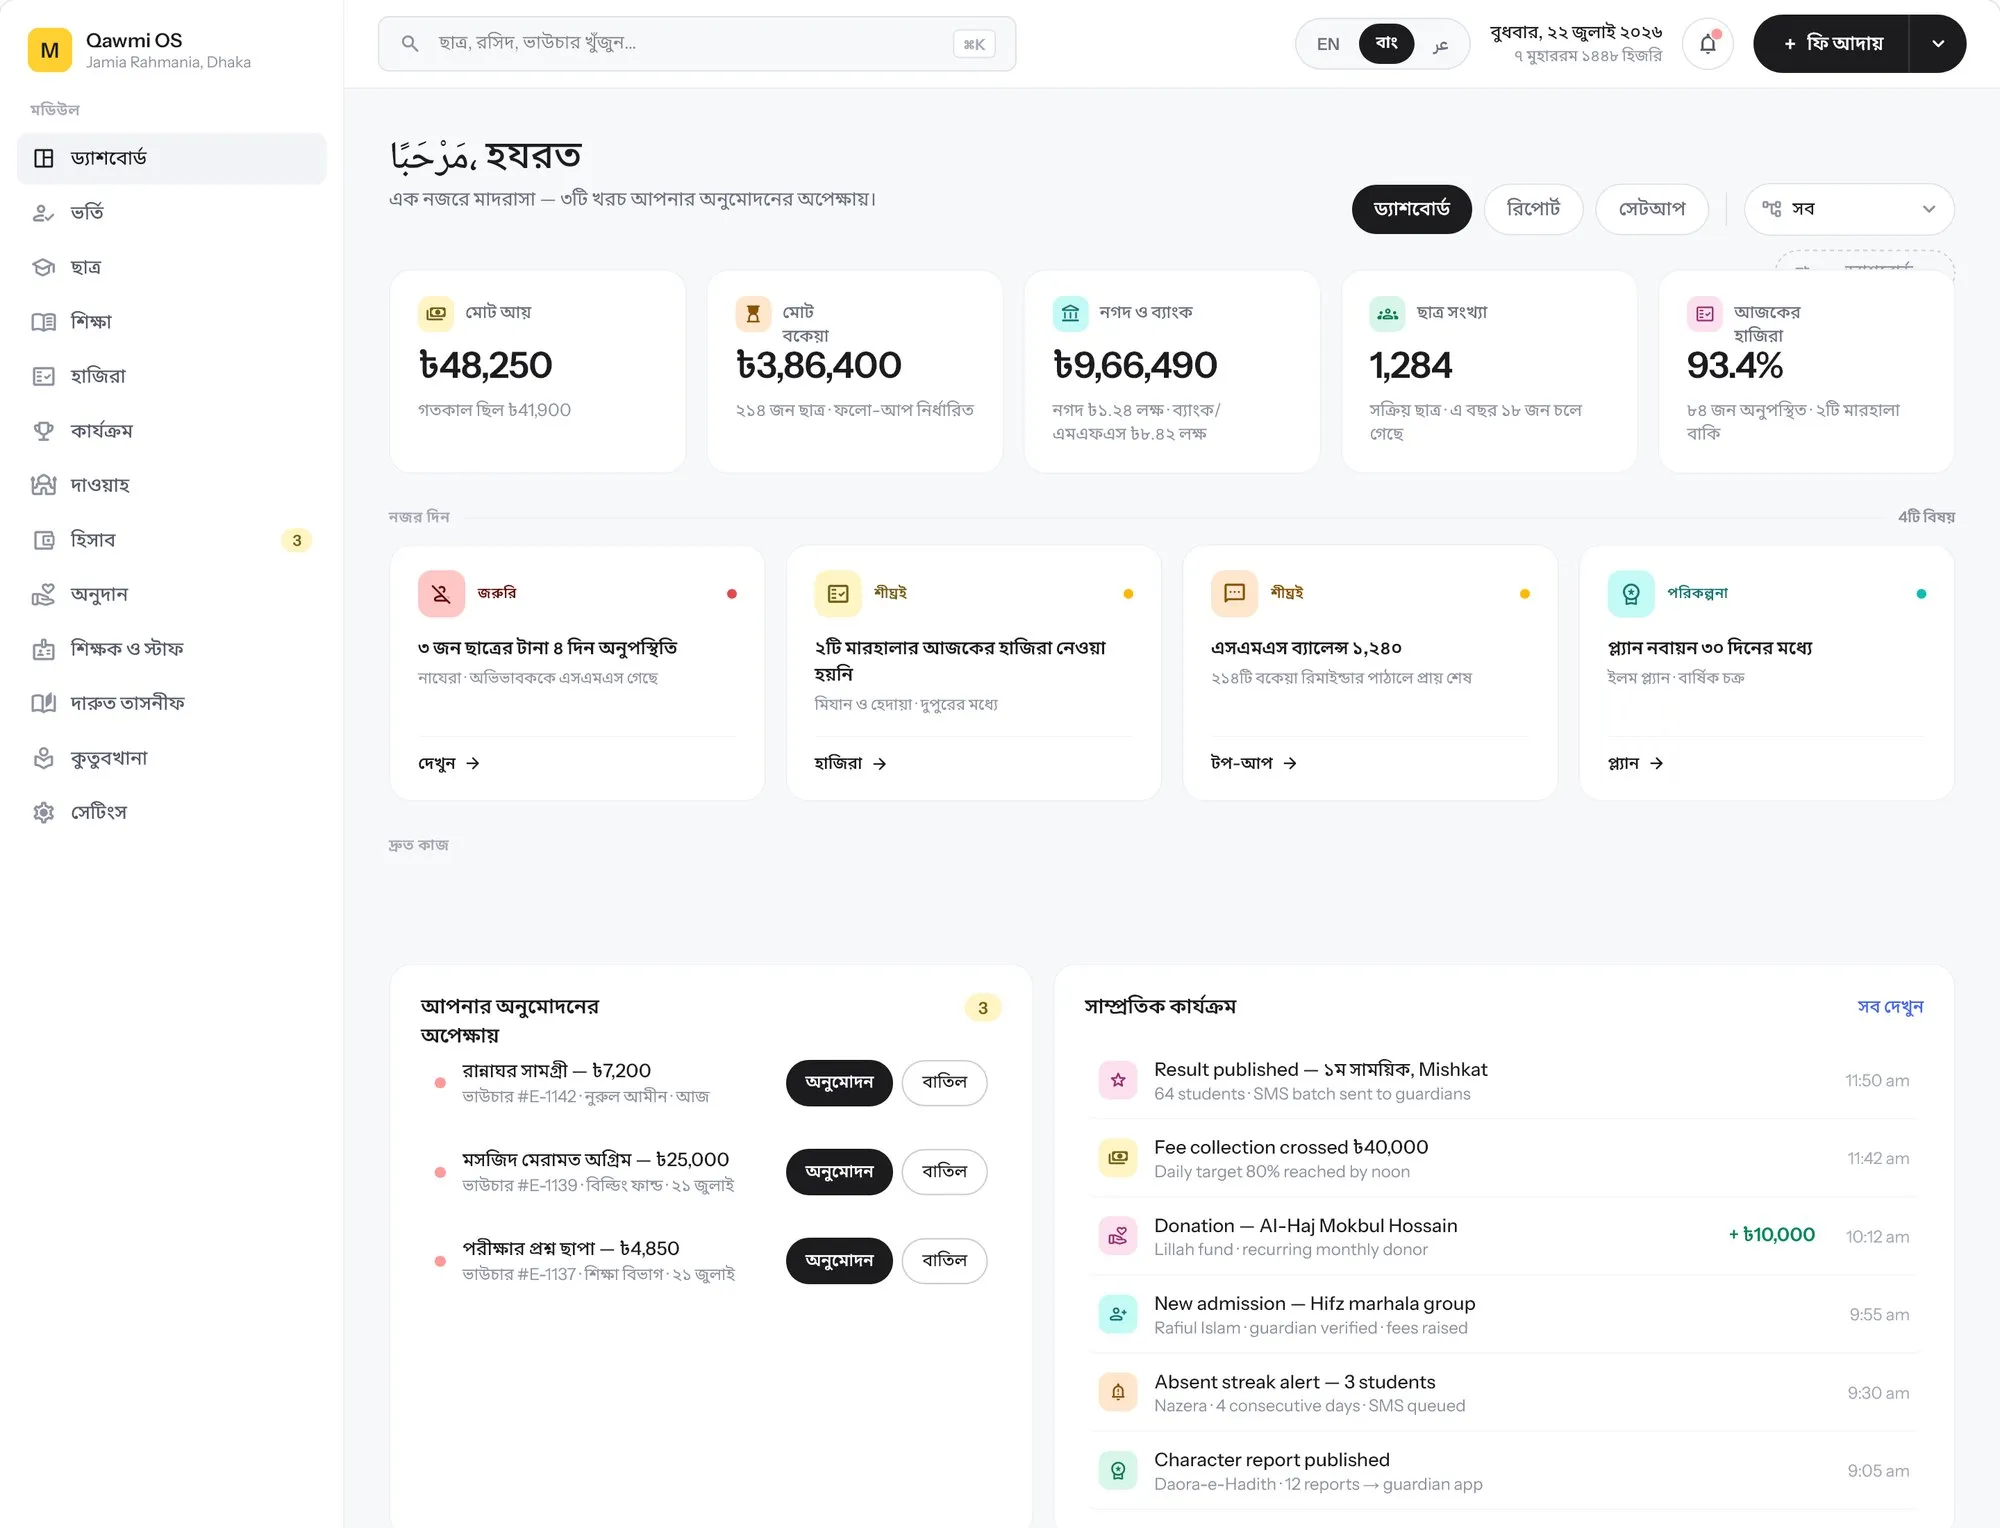The width and height of the screenshot is (2000, 1528).
Task: Switch to রিপোর্ট tab
Action: click(1533, 209)
